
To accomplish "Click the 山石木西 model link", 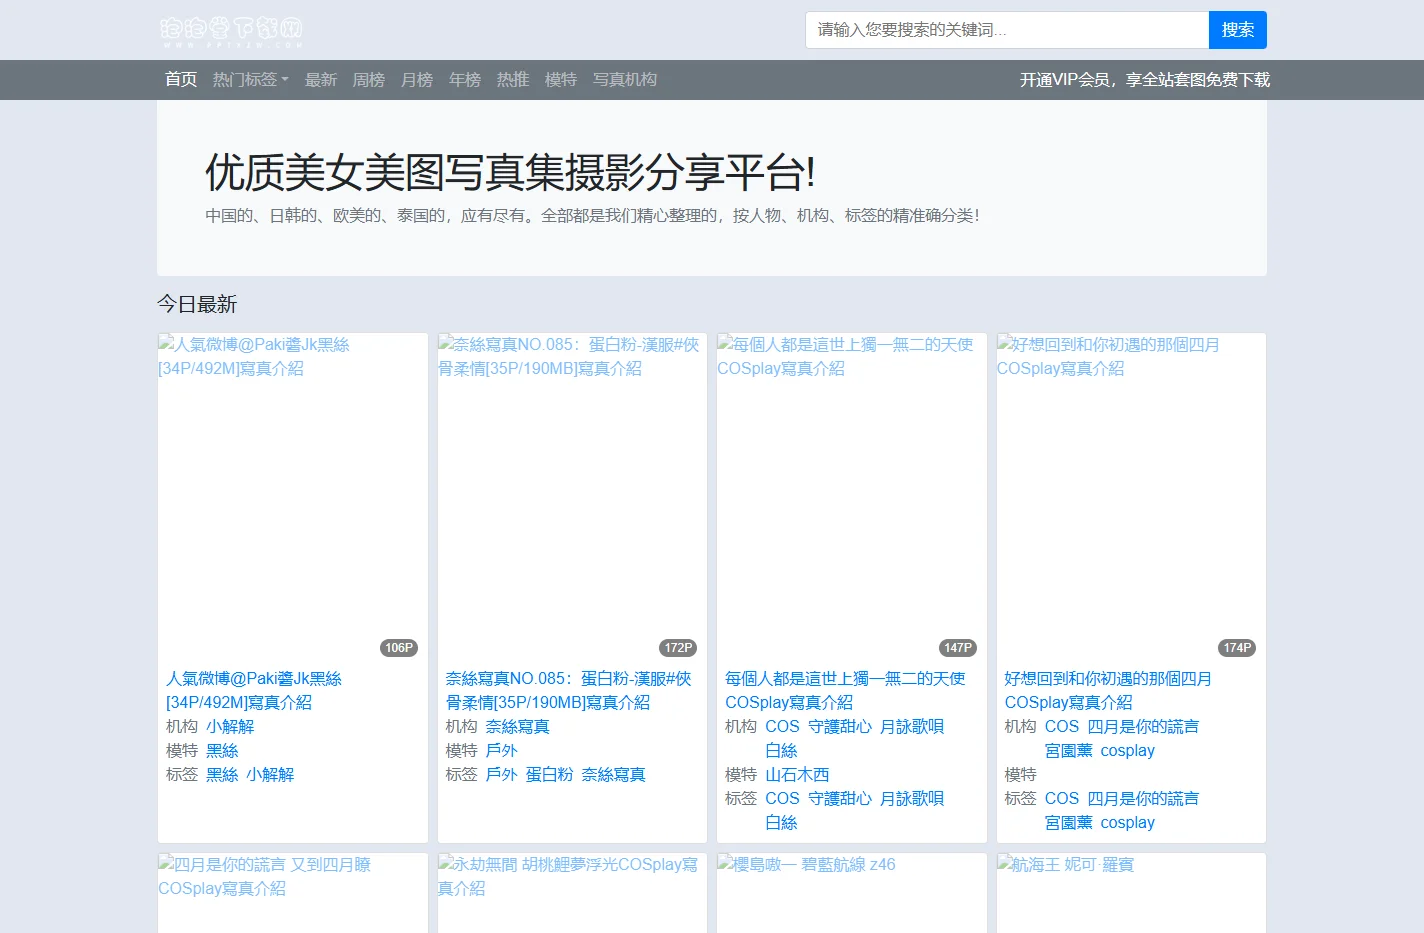I will [x=797, y=775].
